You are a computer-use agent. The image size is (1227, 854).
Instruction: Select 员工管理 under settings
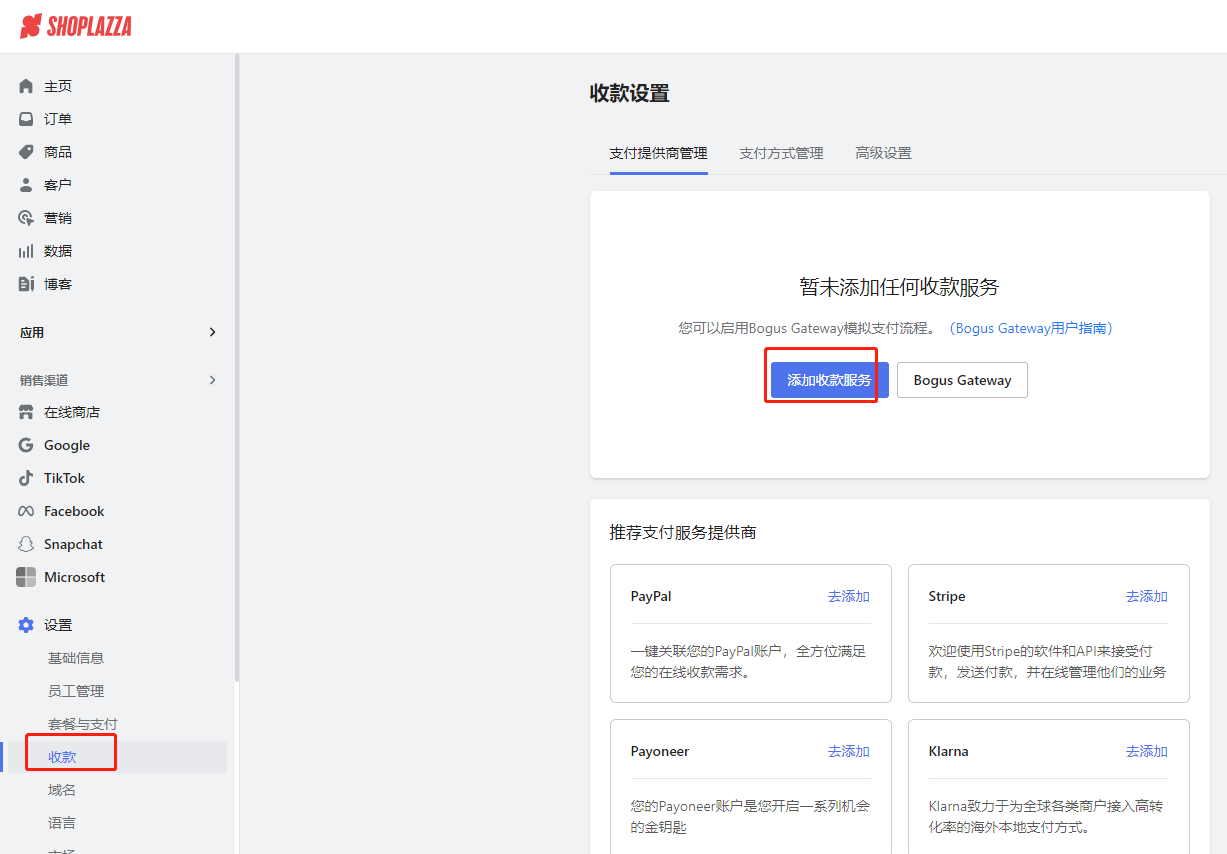click(x=76, y=691)
